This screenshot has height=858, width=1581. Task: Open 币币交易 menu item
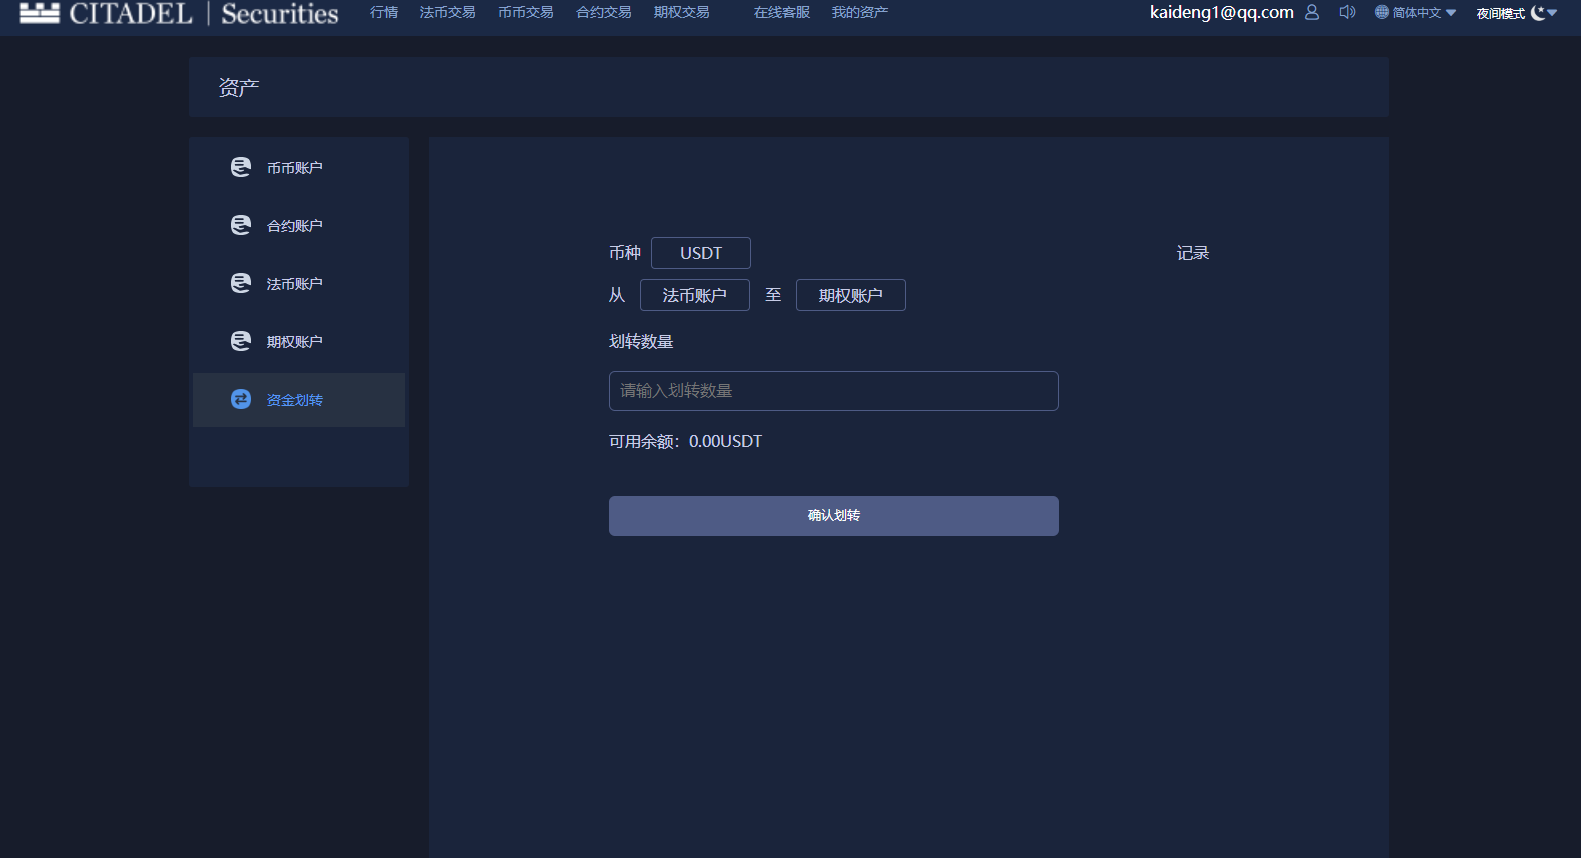[x=525, y=12]
